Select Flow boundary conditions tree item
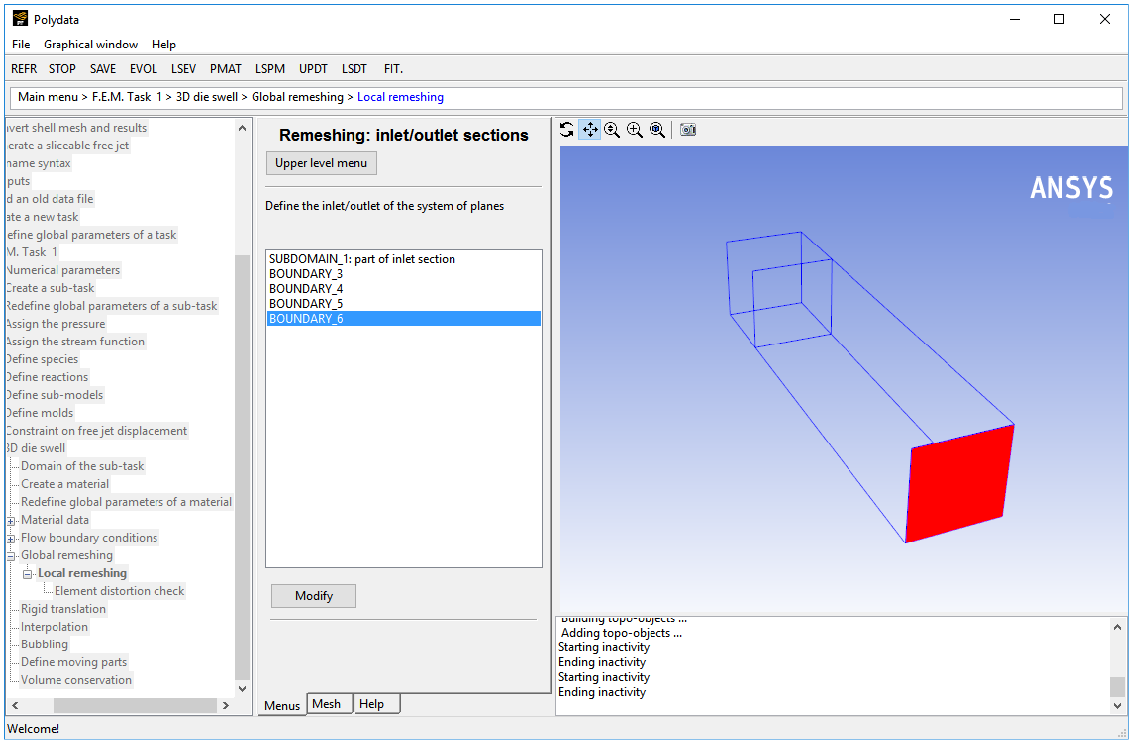The image size is (1135, 746). click(89, 538)
